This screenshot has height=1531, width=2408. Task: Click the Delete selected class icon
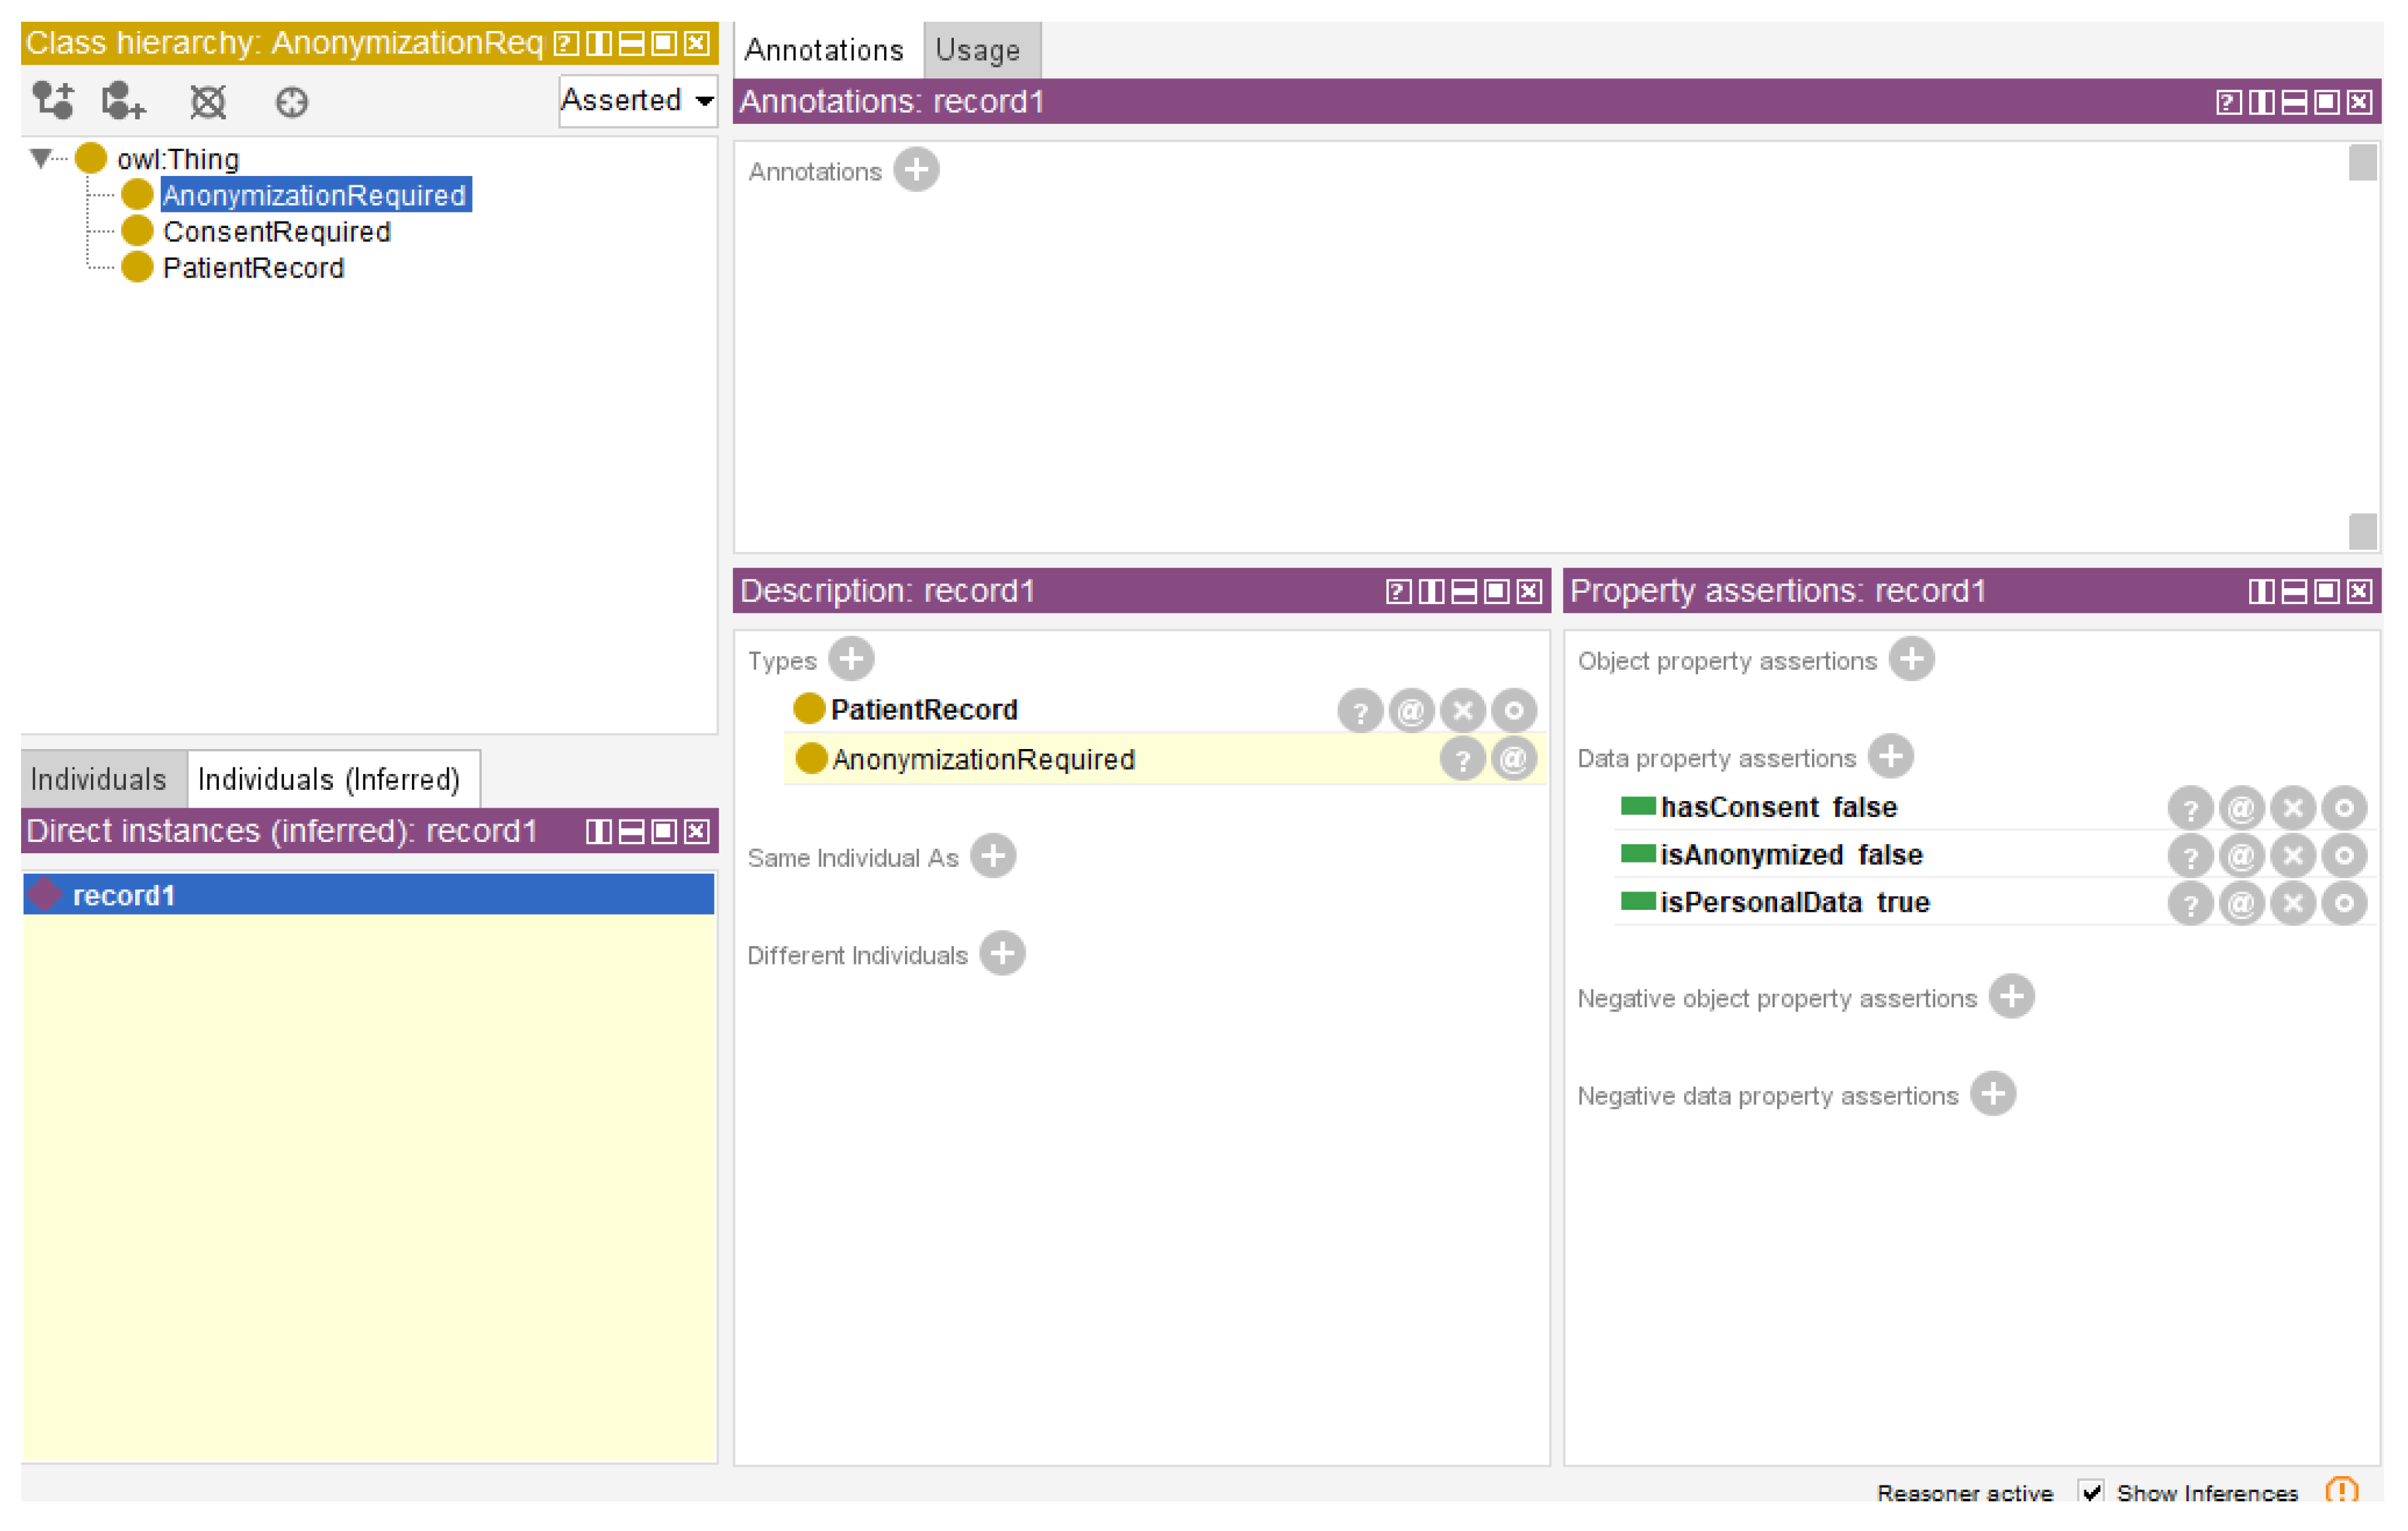[x=208, y=101]
